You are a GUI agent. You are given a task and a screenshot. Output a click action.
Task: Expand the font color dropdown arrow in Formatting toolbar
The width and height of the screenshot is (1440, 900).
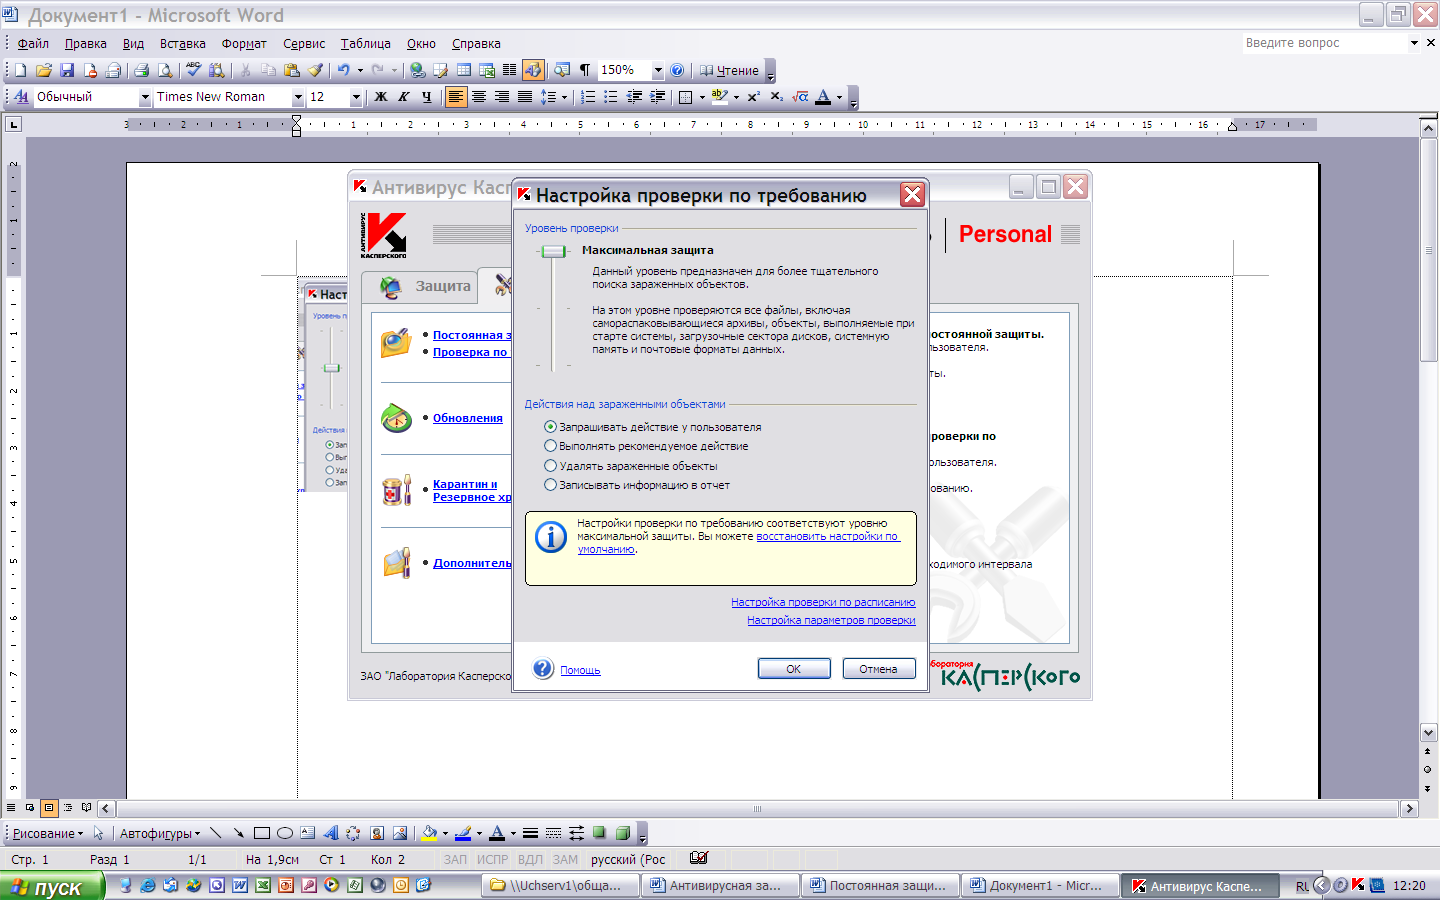pos(839,97)
